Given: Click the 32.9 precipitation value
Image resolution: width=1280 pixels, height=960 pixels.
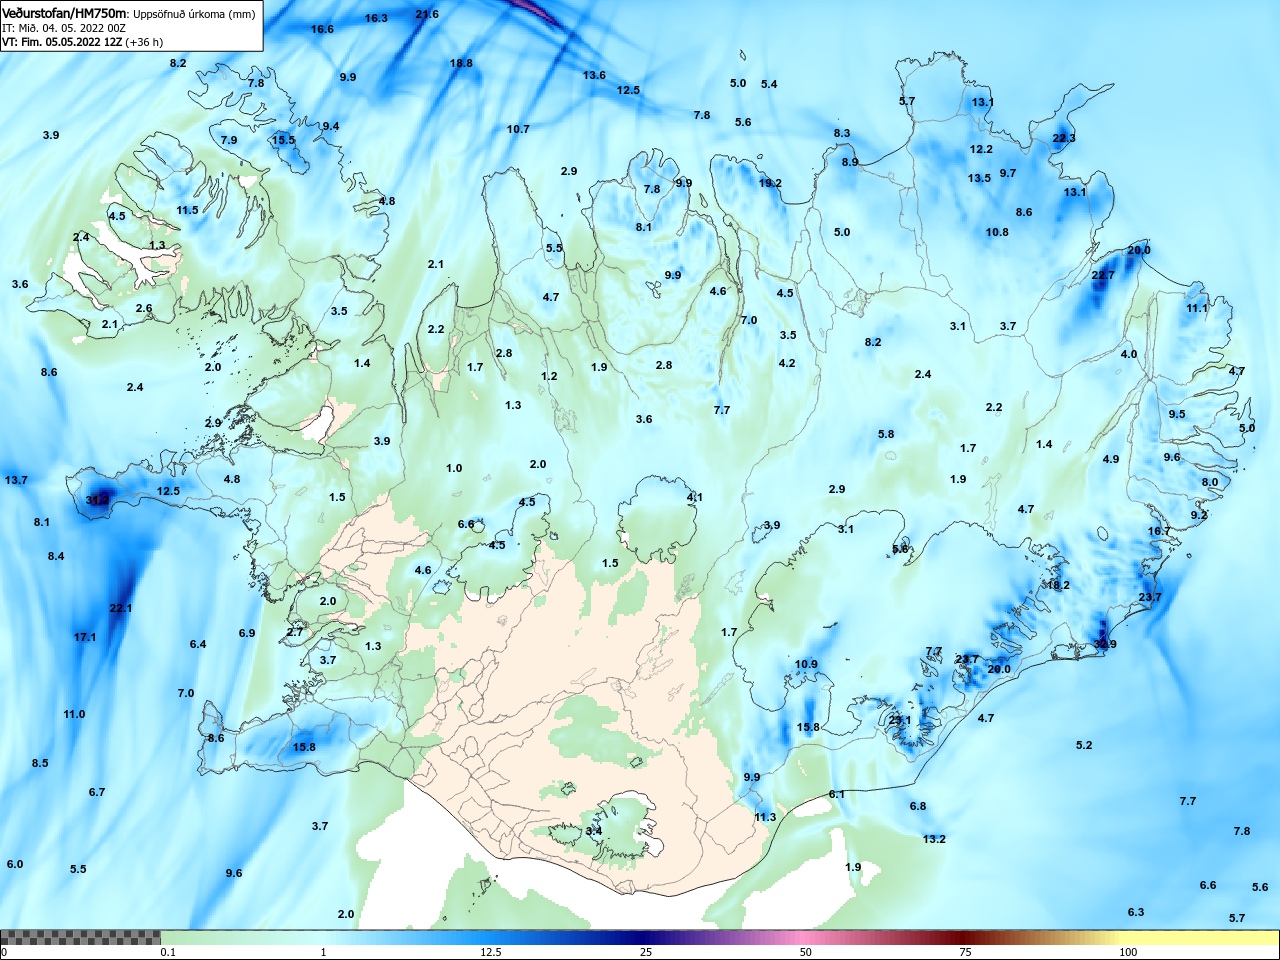Looking at the screenshot, I should [x=1105, y=644].
